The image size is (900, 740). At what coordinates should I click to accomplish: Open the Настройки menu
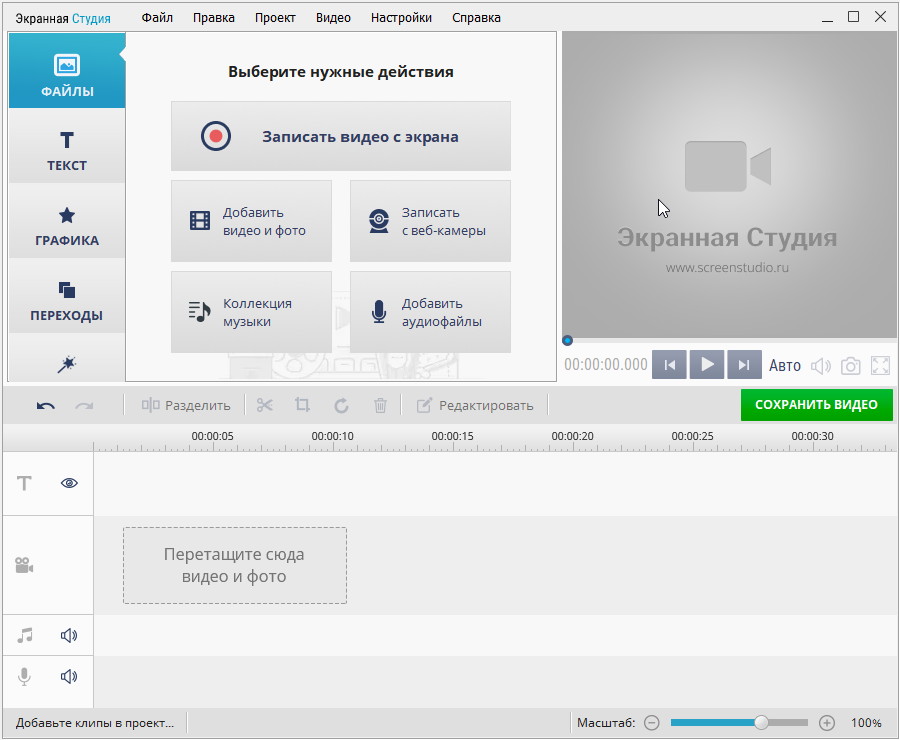click(401, 18)
